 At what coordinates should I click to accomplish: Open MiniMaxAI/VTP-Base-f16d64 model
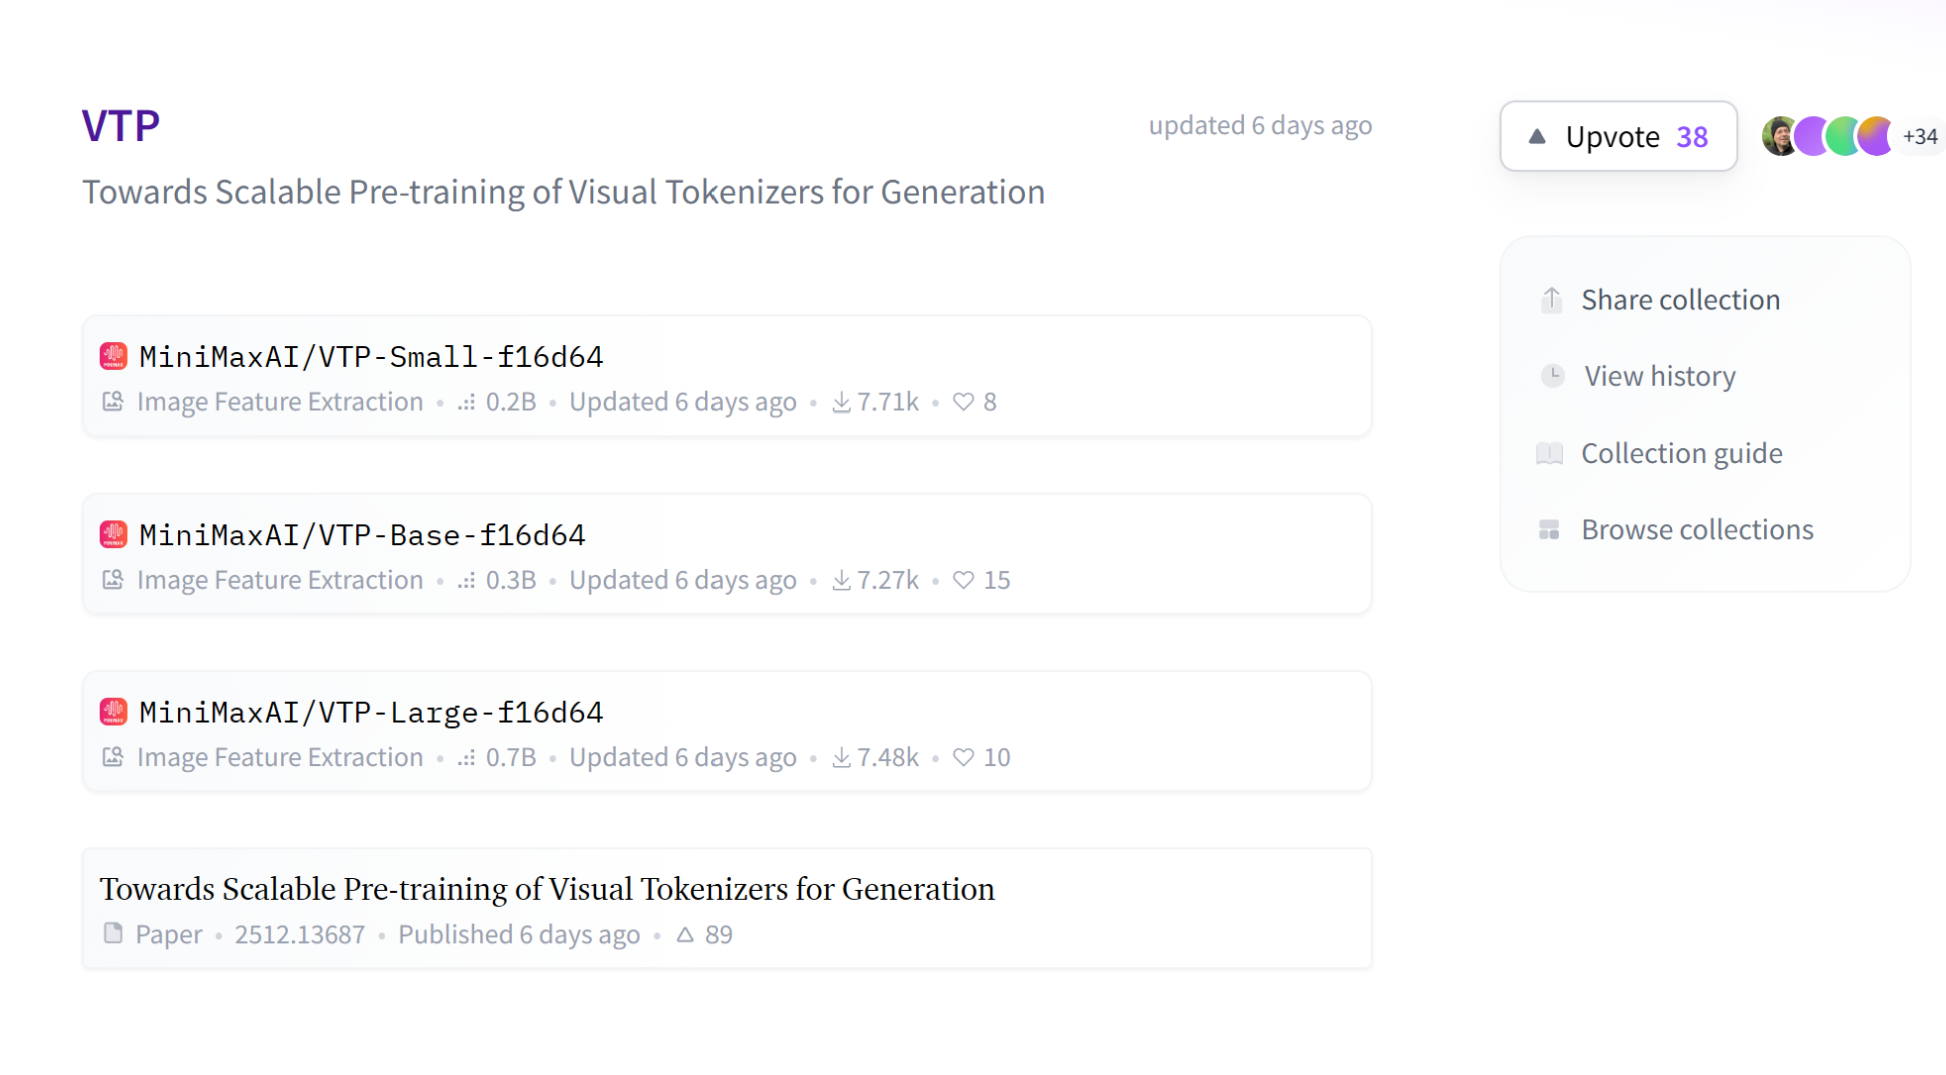[x=362, y=534]
